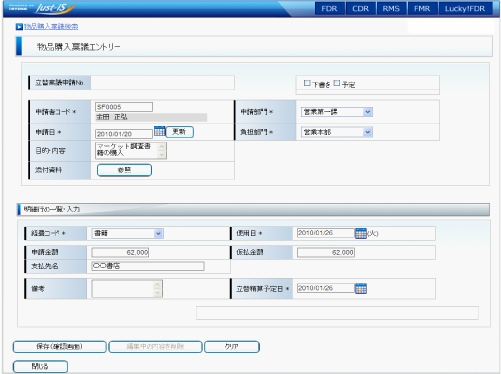Click the 使用日 date field
This screenshot has height=374, width=501.
tap(325, 233)
